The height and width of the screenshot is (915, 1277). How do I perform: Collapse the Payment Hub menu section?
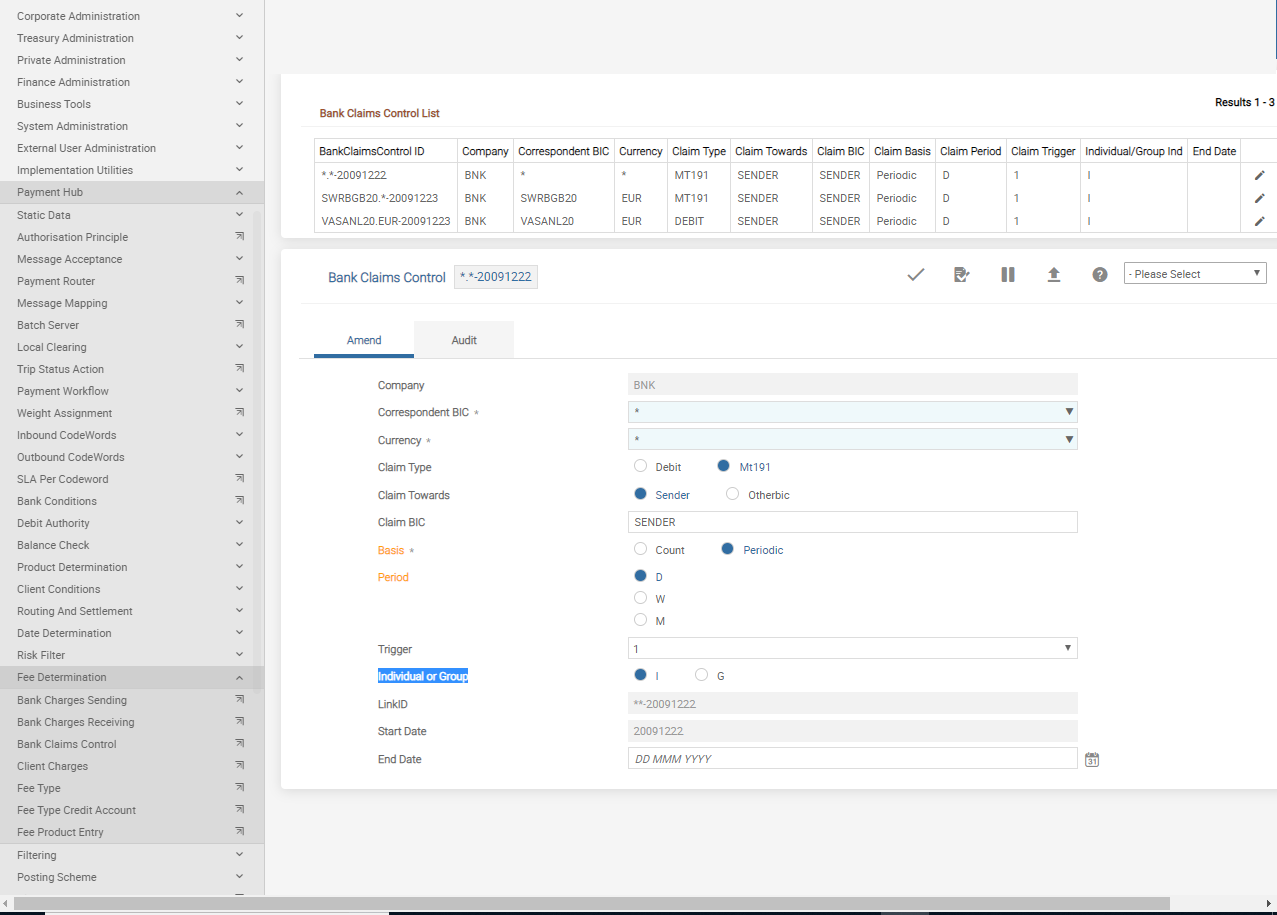239,192
